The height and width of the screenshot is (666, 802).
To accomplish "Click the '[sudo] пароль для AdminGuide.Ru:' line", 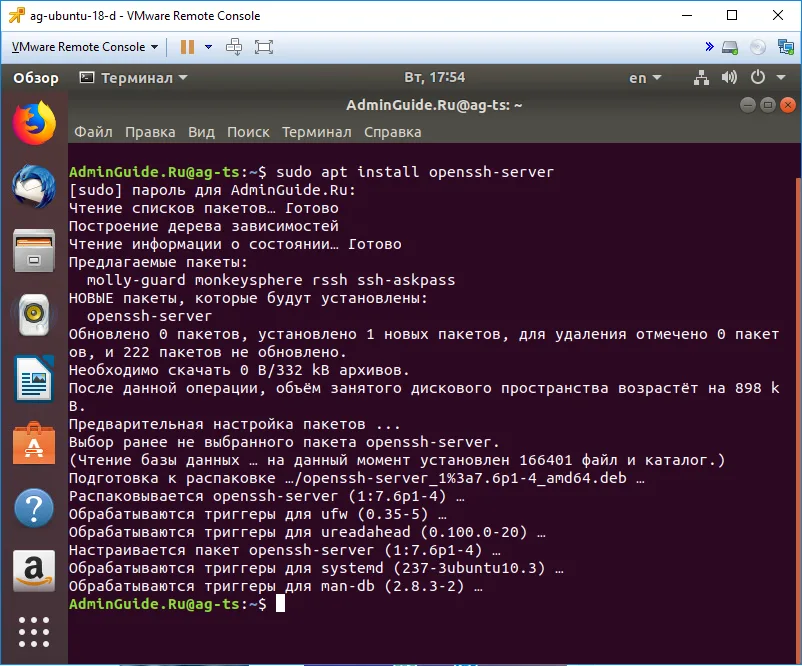I will (212, 190).
